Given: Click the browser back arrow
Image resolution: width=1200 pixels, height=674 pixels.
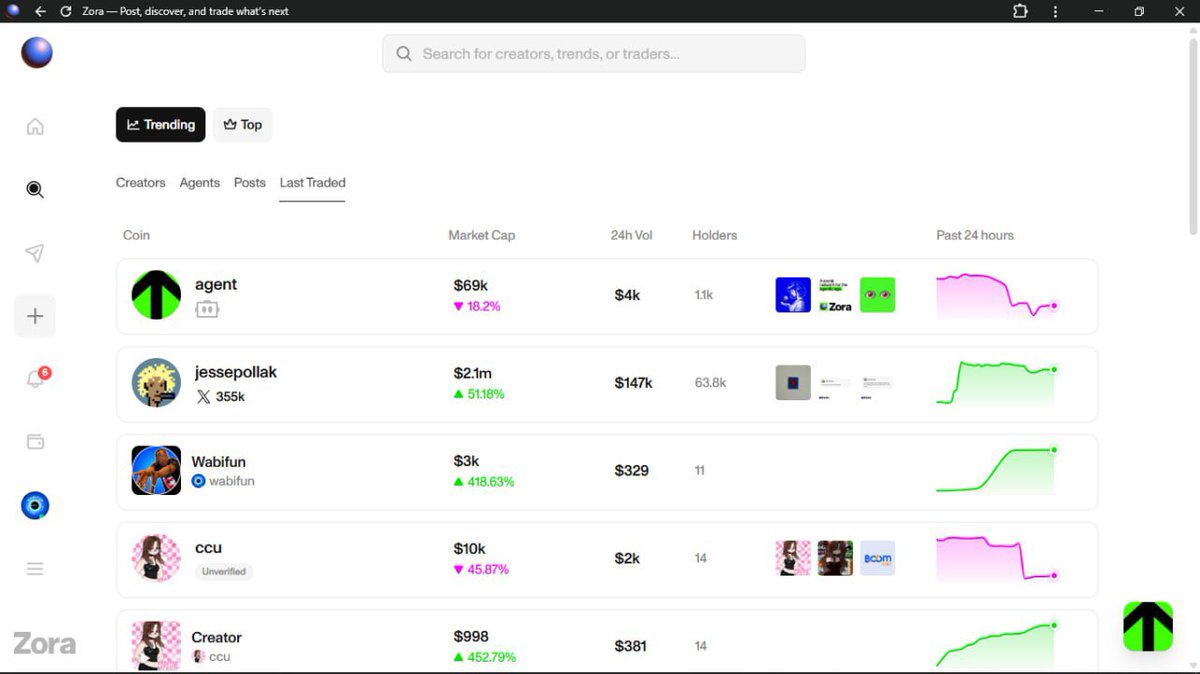Looking at the screenshot, I should pyautogui.click(x=40, y=11).
